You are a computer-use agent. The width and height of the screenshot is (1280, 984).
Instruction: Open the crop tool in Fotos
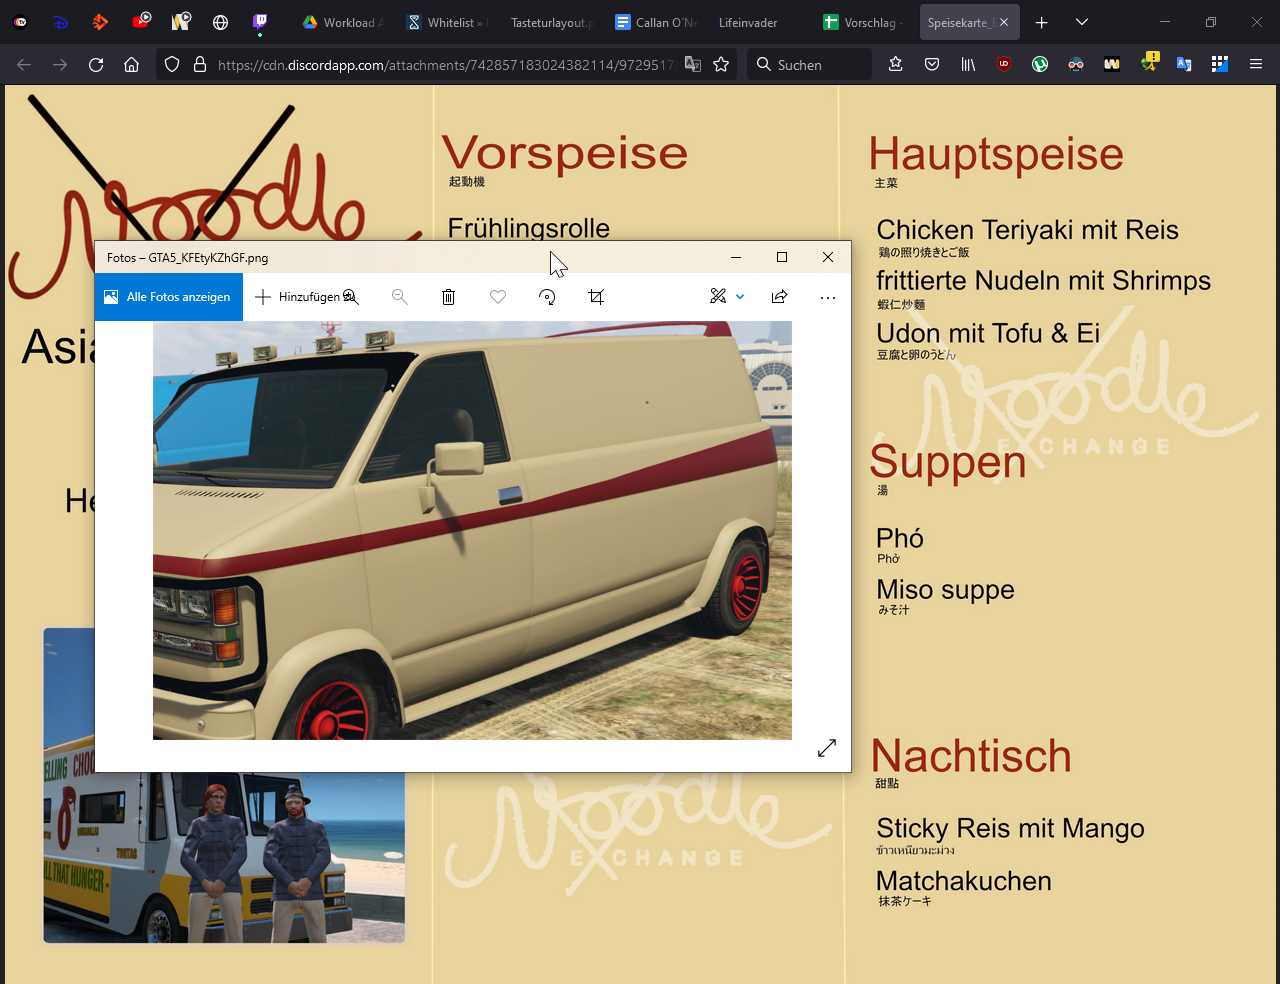pyautogui.click(x=596, y=297)
